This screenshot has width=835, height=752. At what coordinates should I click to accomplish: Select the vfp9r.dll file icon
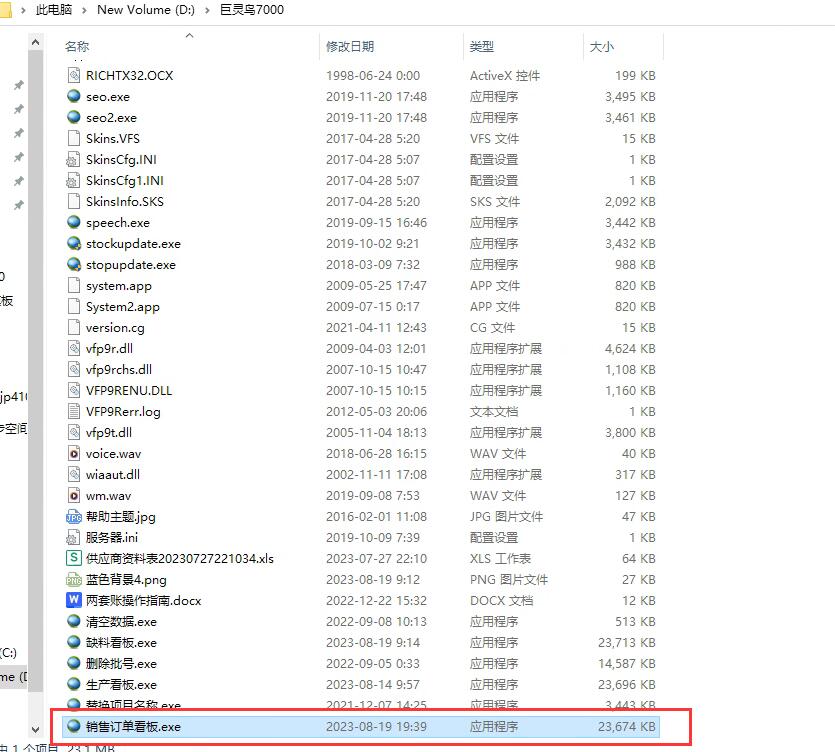tap(73, 349)
